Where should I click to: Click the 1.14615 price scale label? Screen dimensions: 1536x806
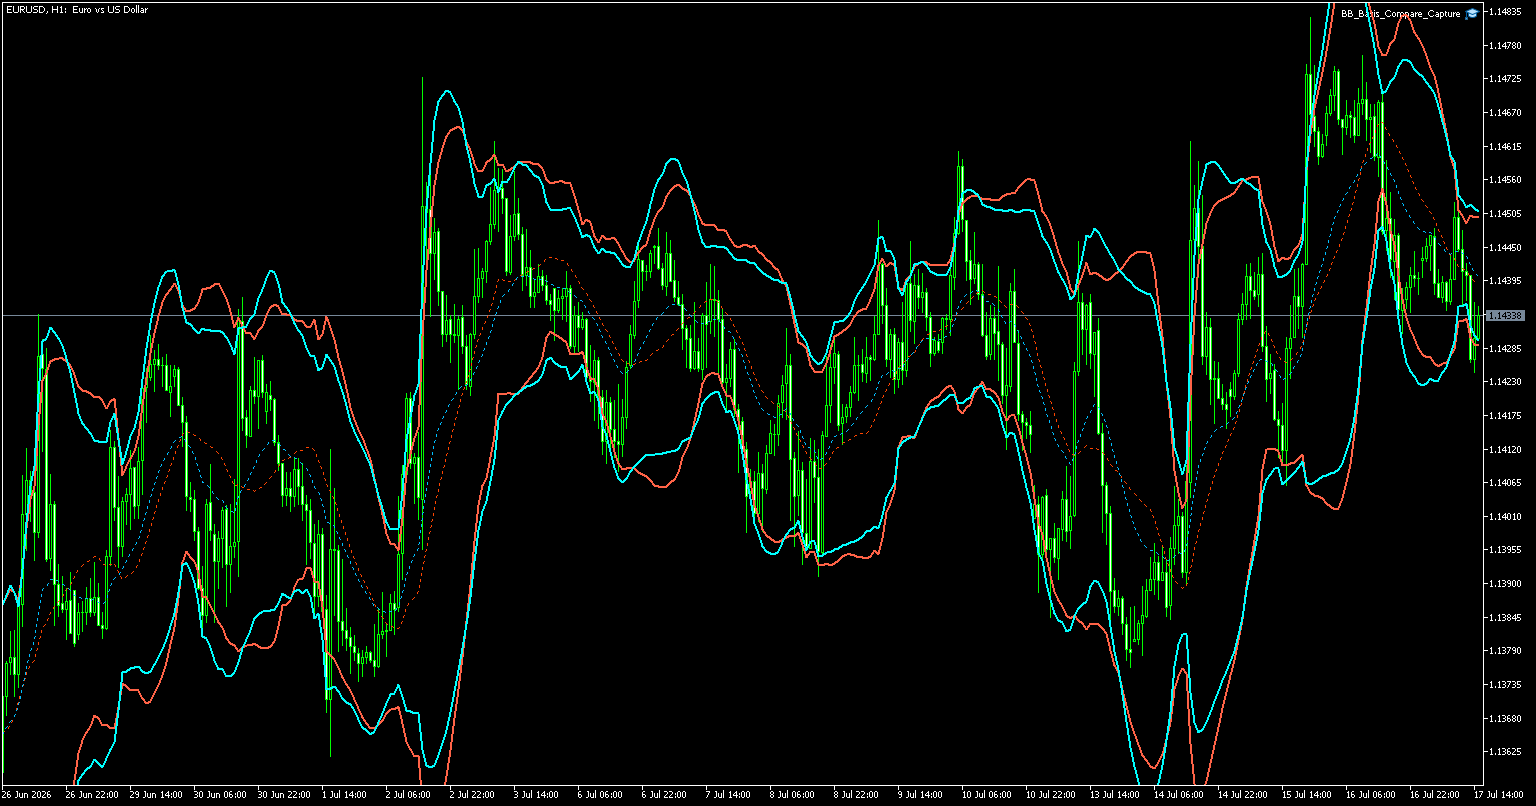click(x=1505, y=146)
